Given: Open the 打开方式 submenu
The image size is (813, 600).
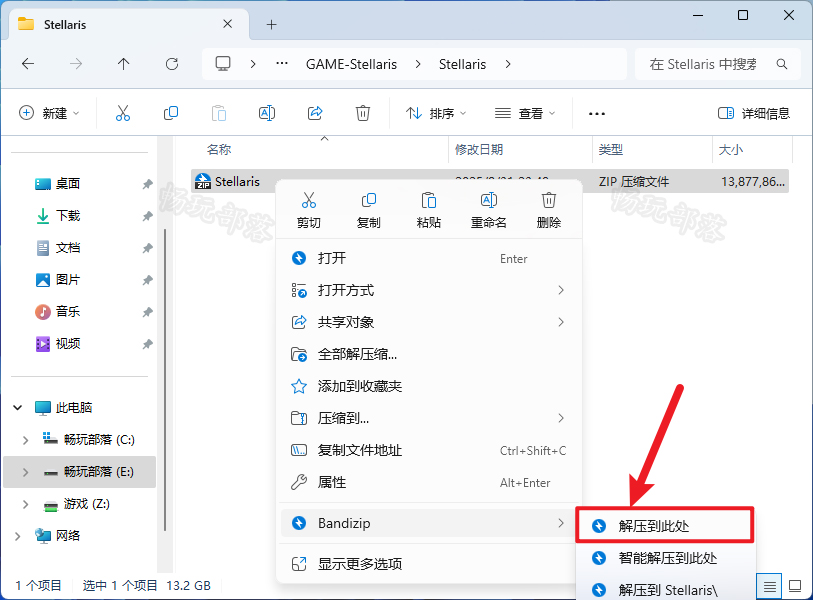Looking at the screenshot, I should [429, 290].
